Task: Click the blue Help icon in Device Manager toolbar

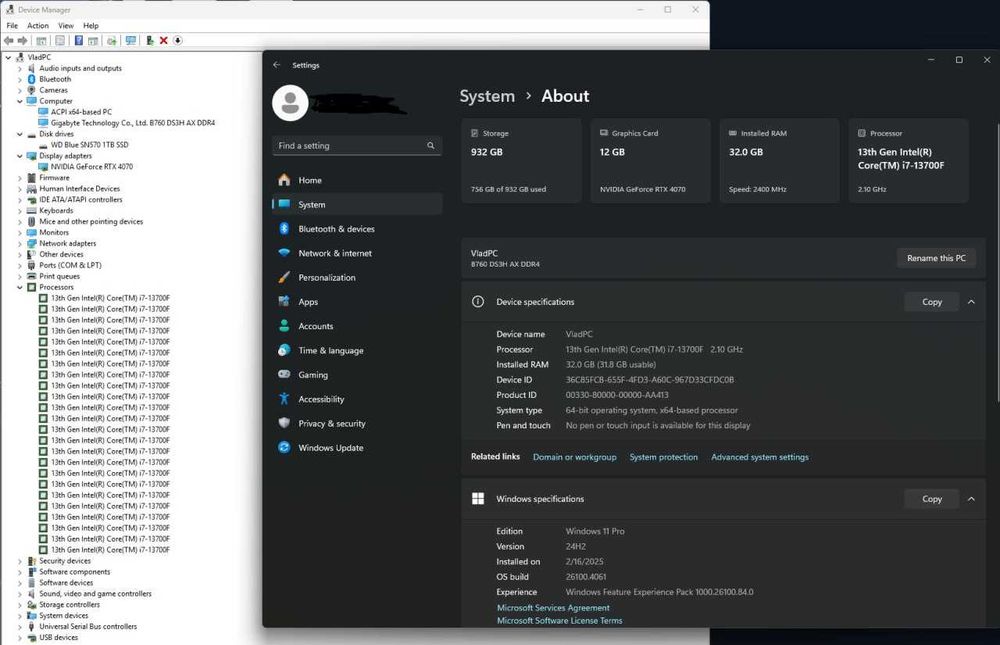Action: pyautogui.click(x=78, y=40)
